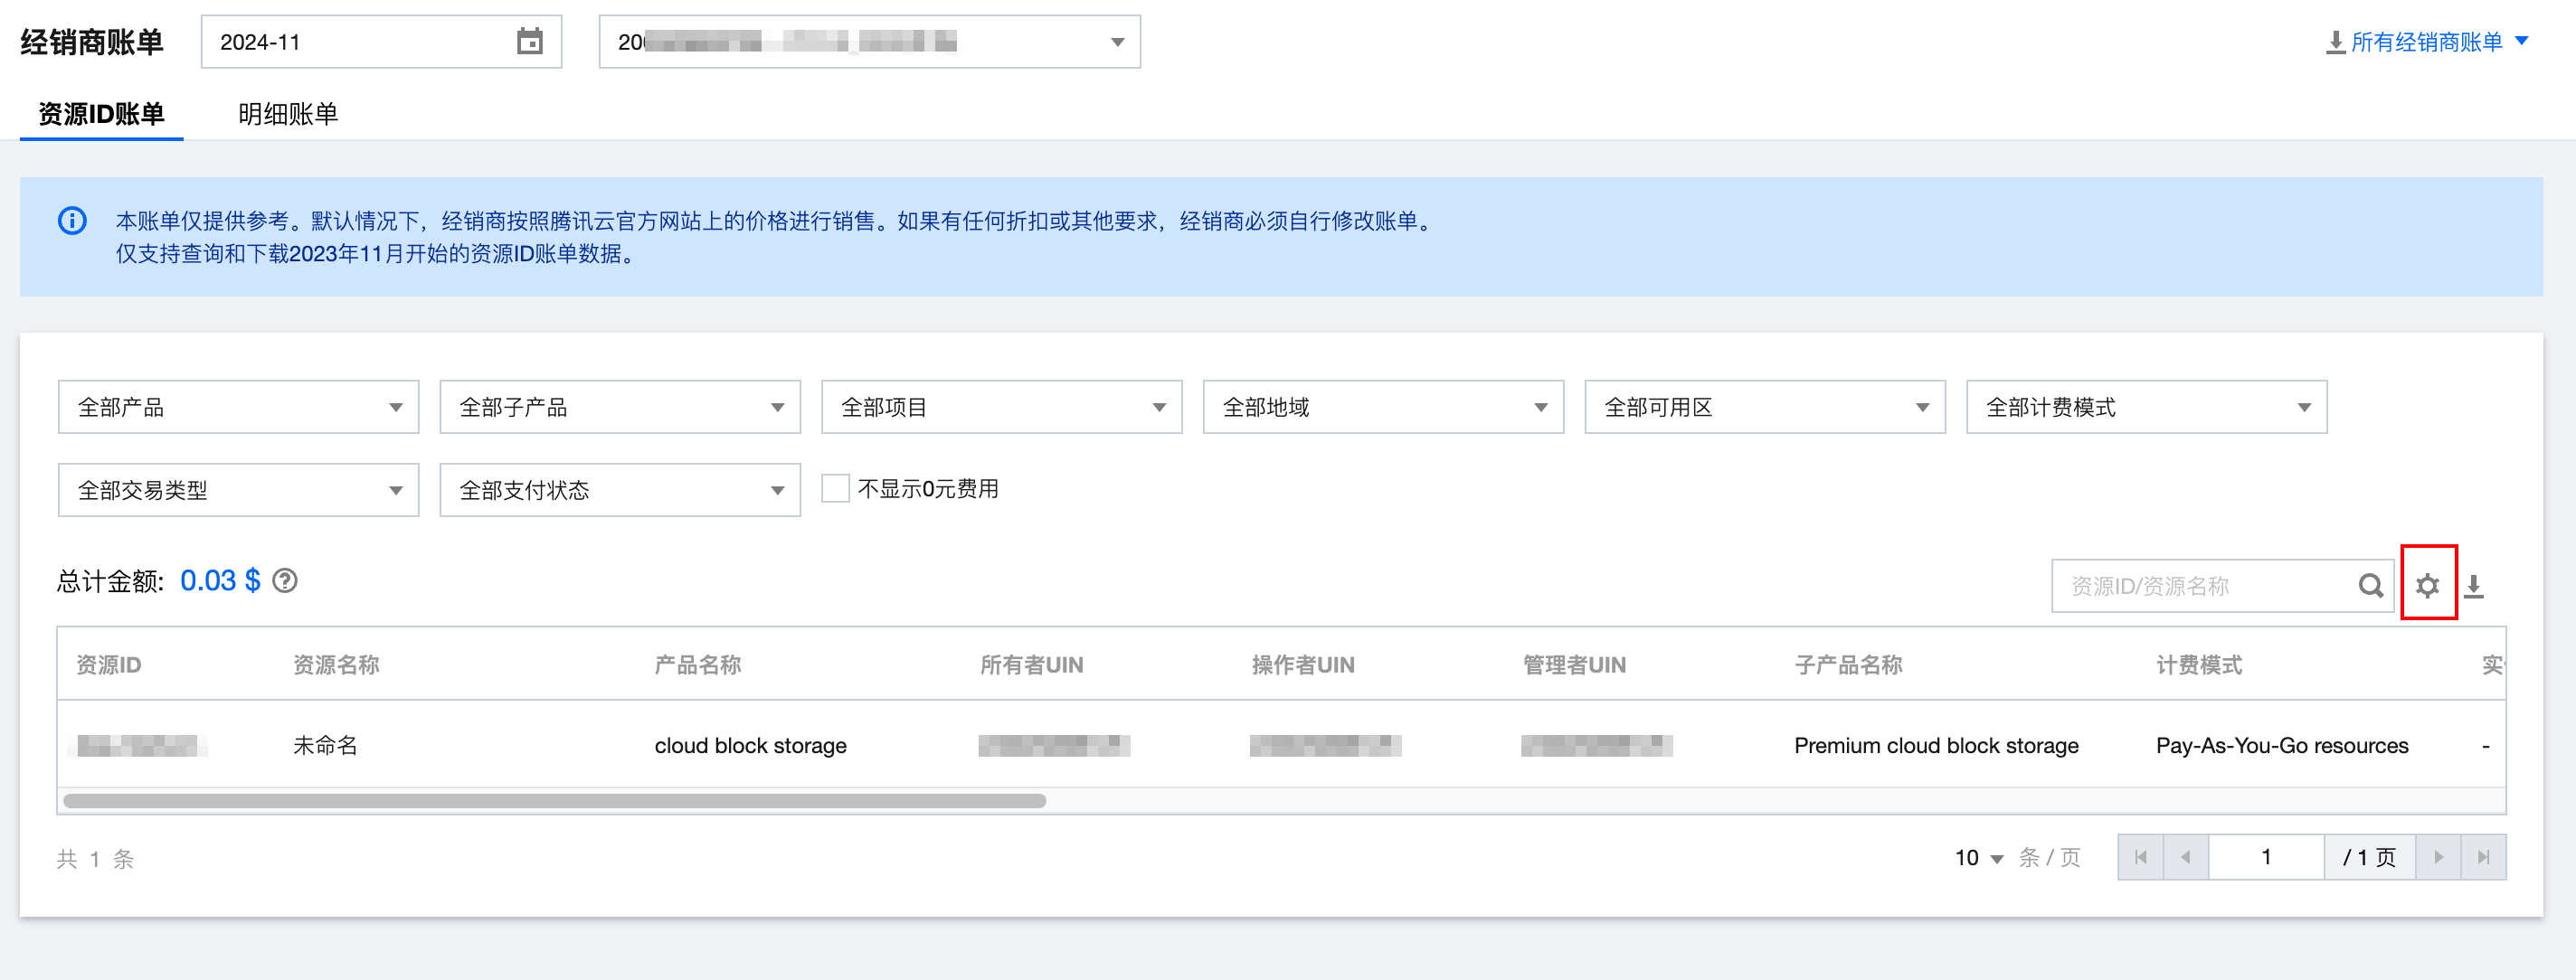Image resolution: width=2576 pixels, height=980 pixels.
Task: Go to the next page arrow
Action: tap(2438, 857)
